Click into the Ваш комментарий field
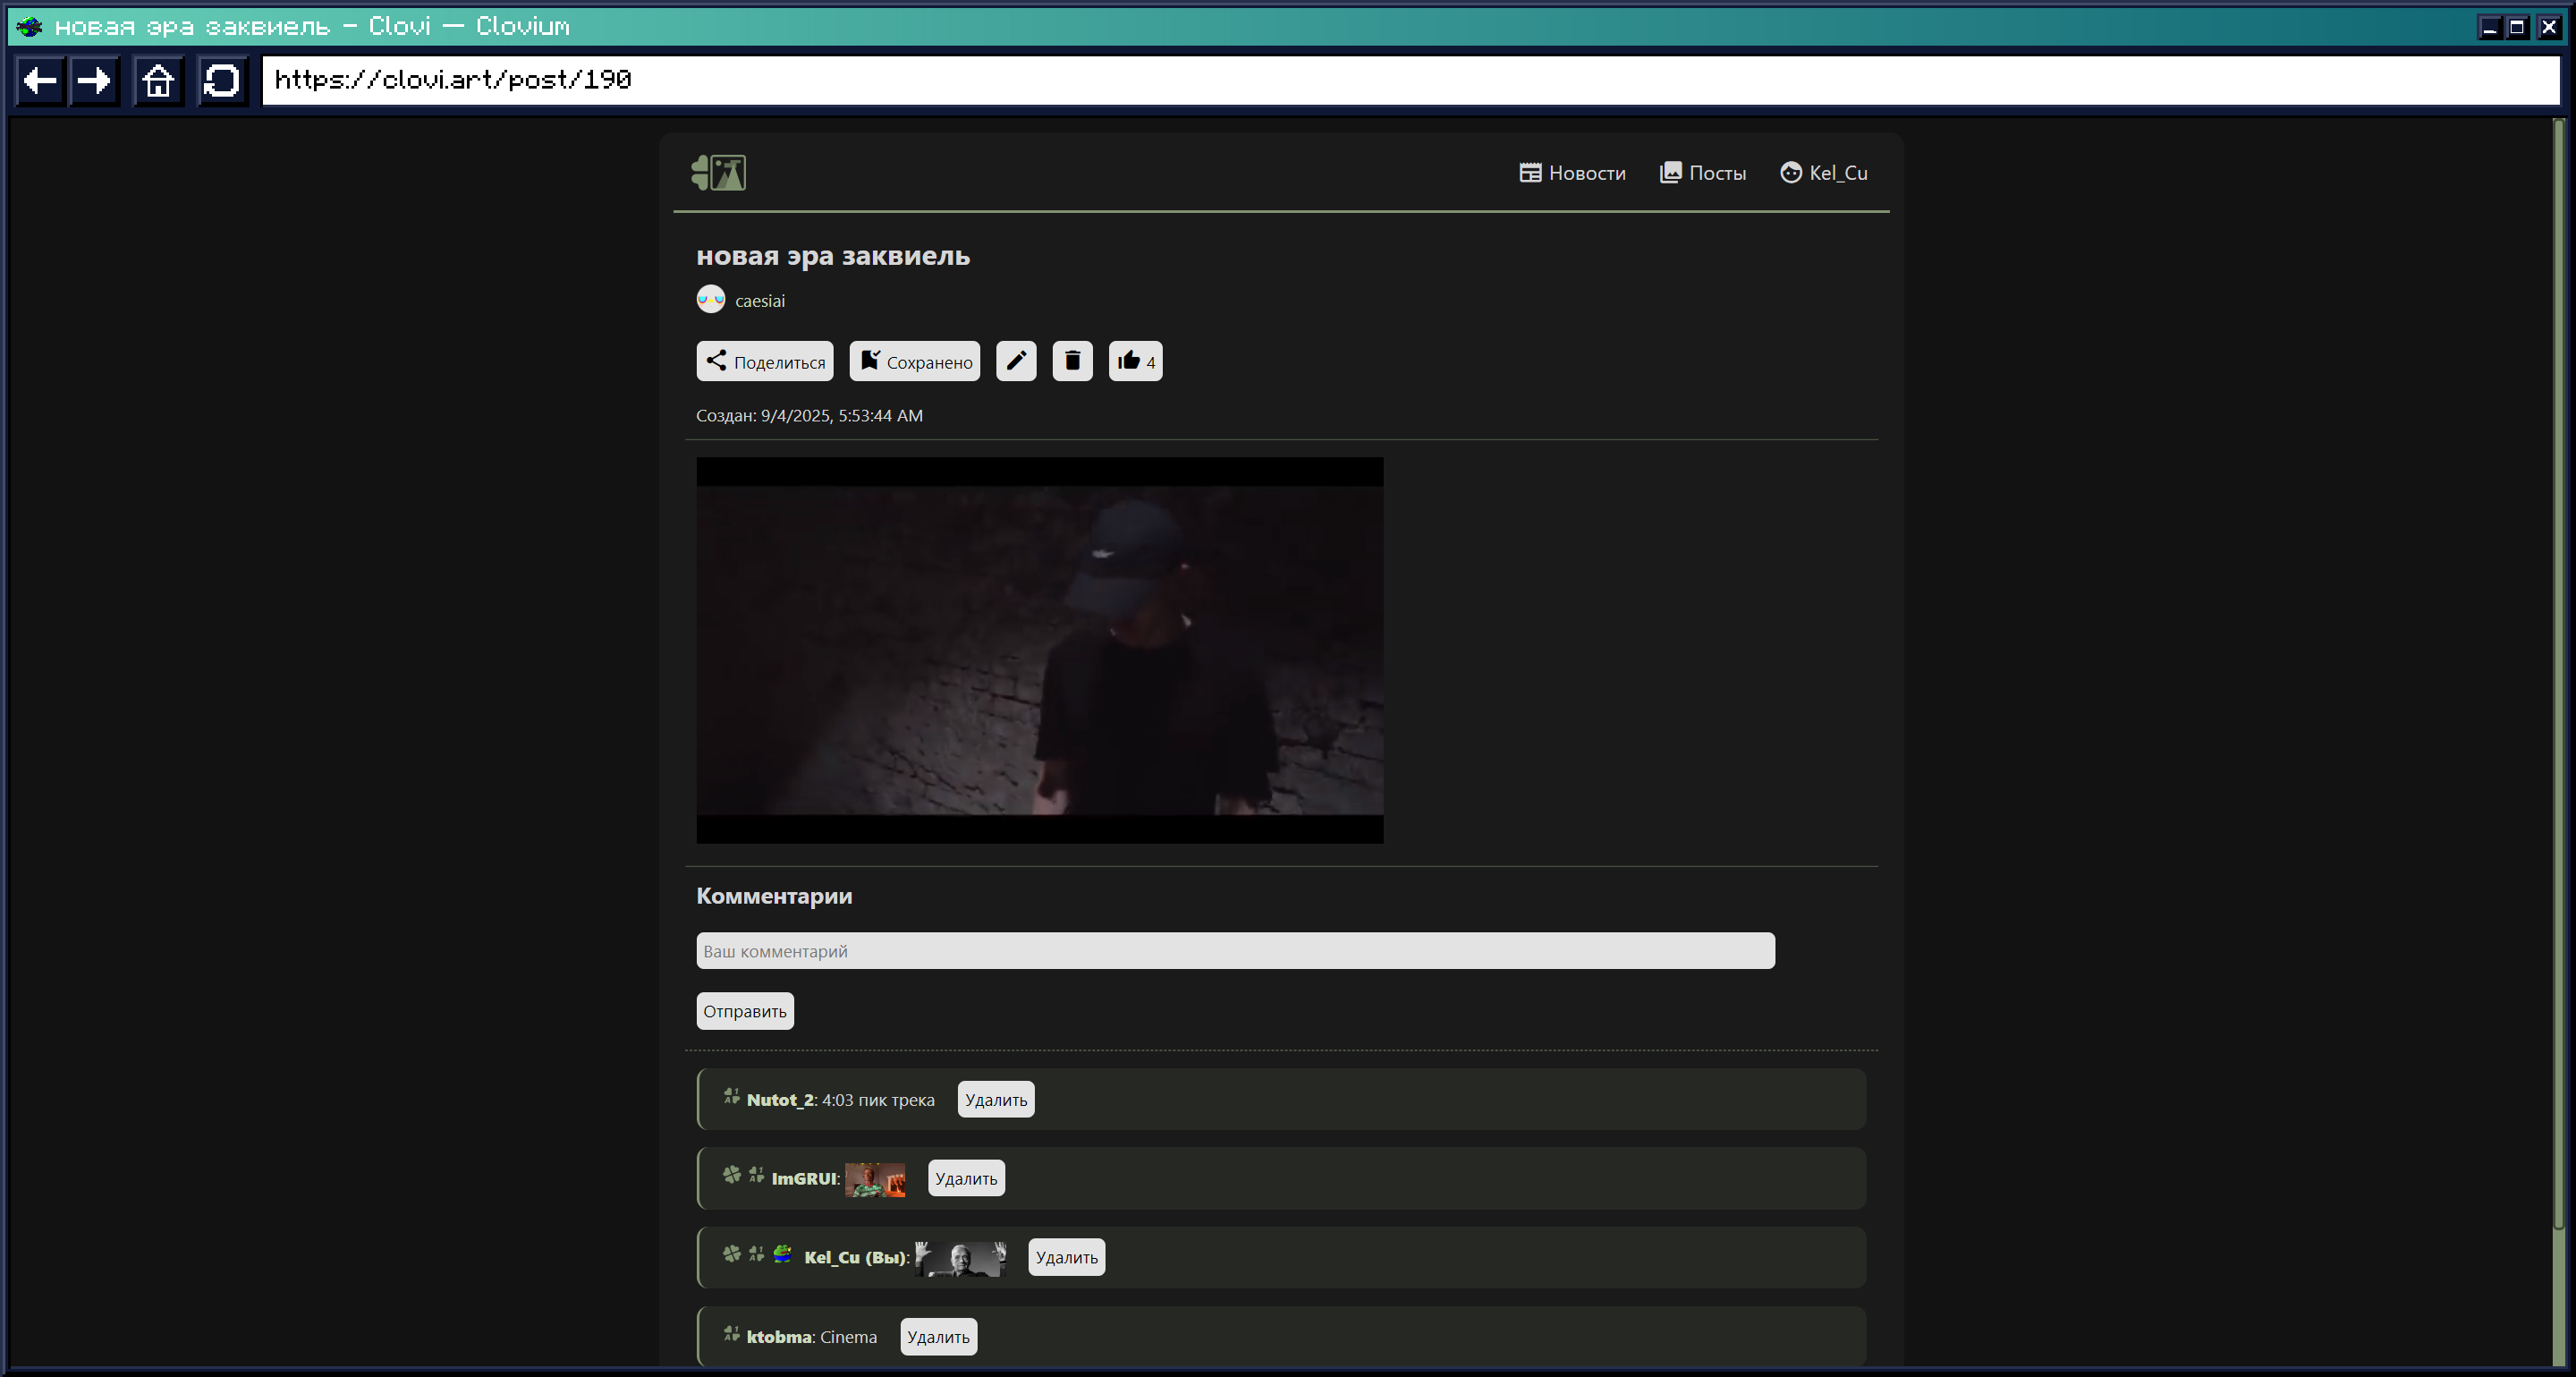 pyautogui.click(x=1235, y=950)
